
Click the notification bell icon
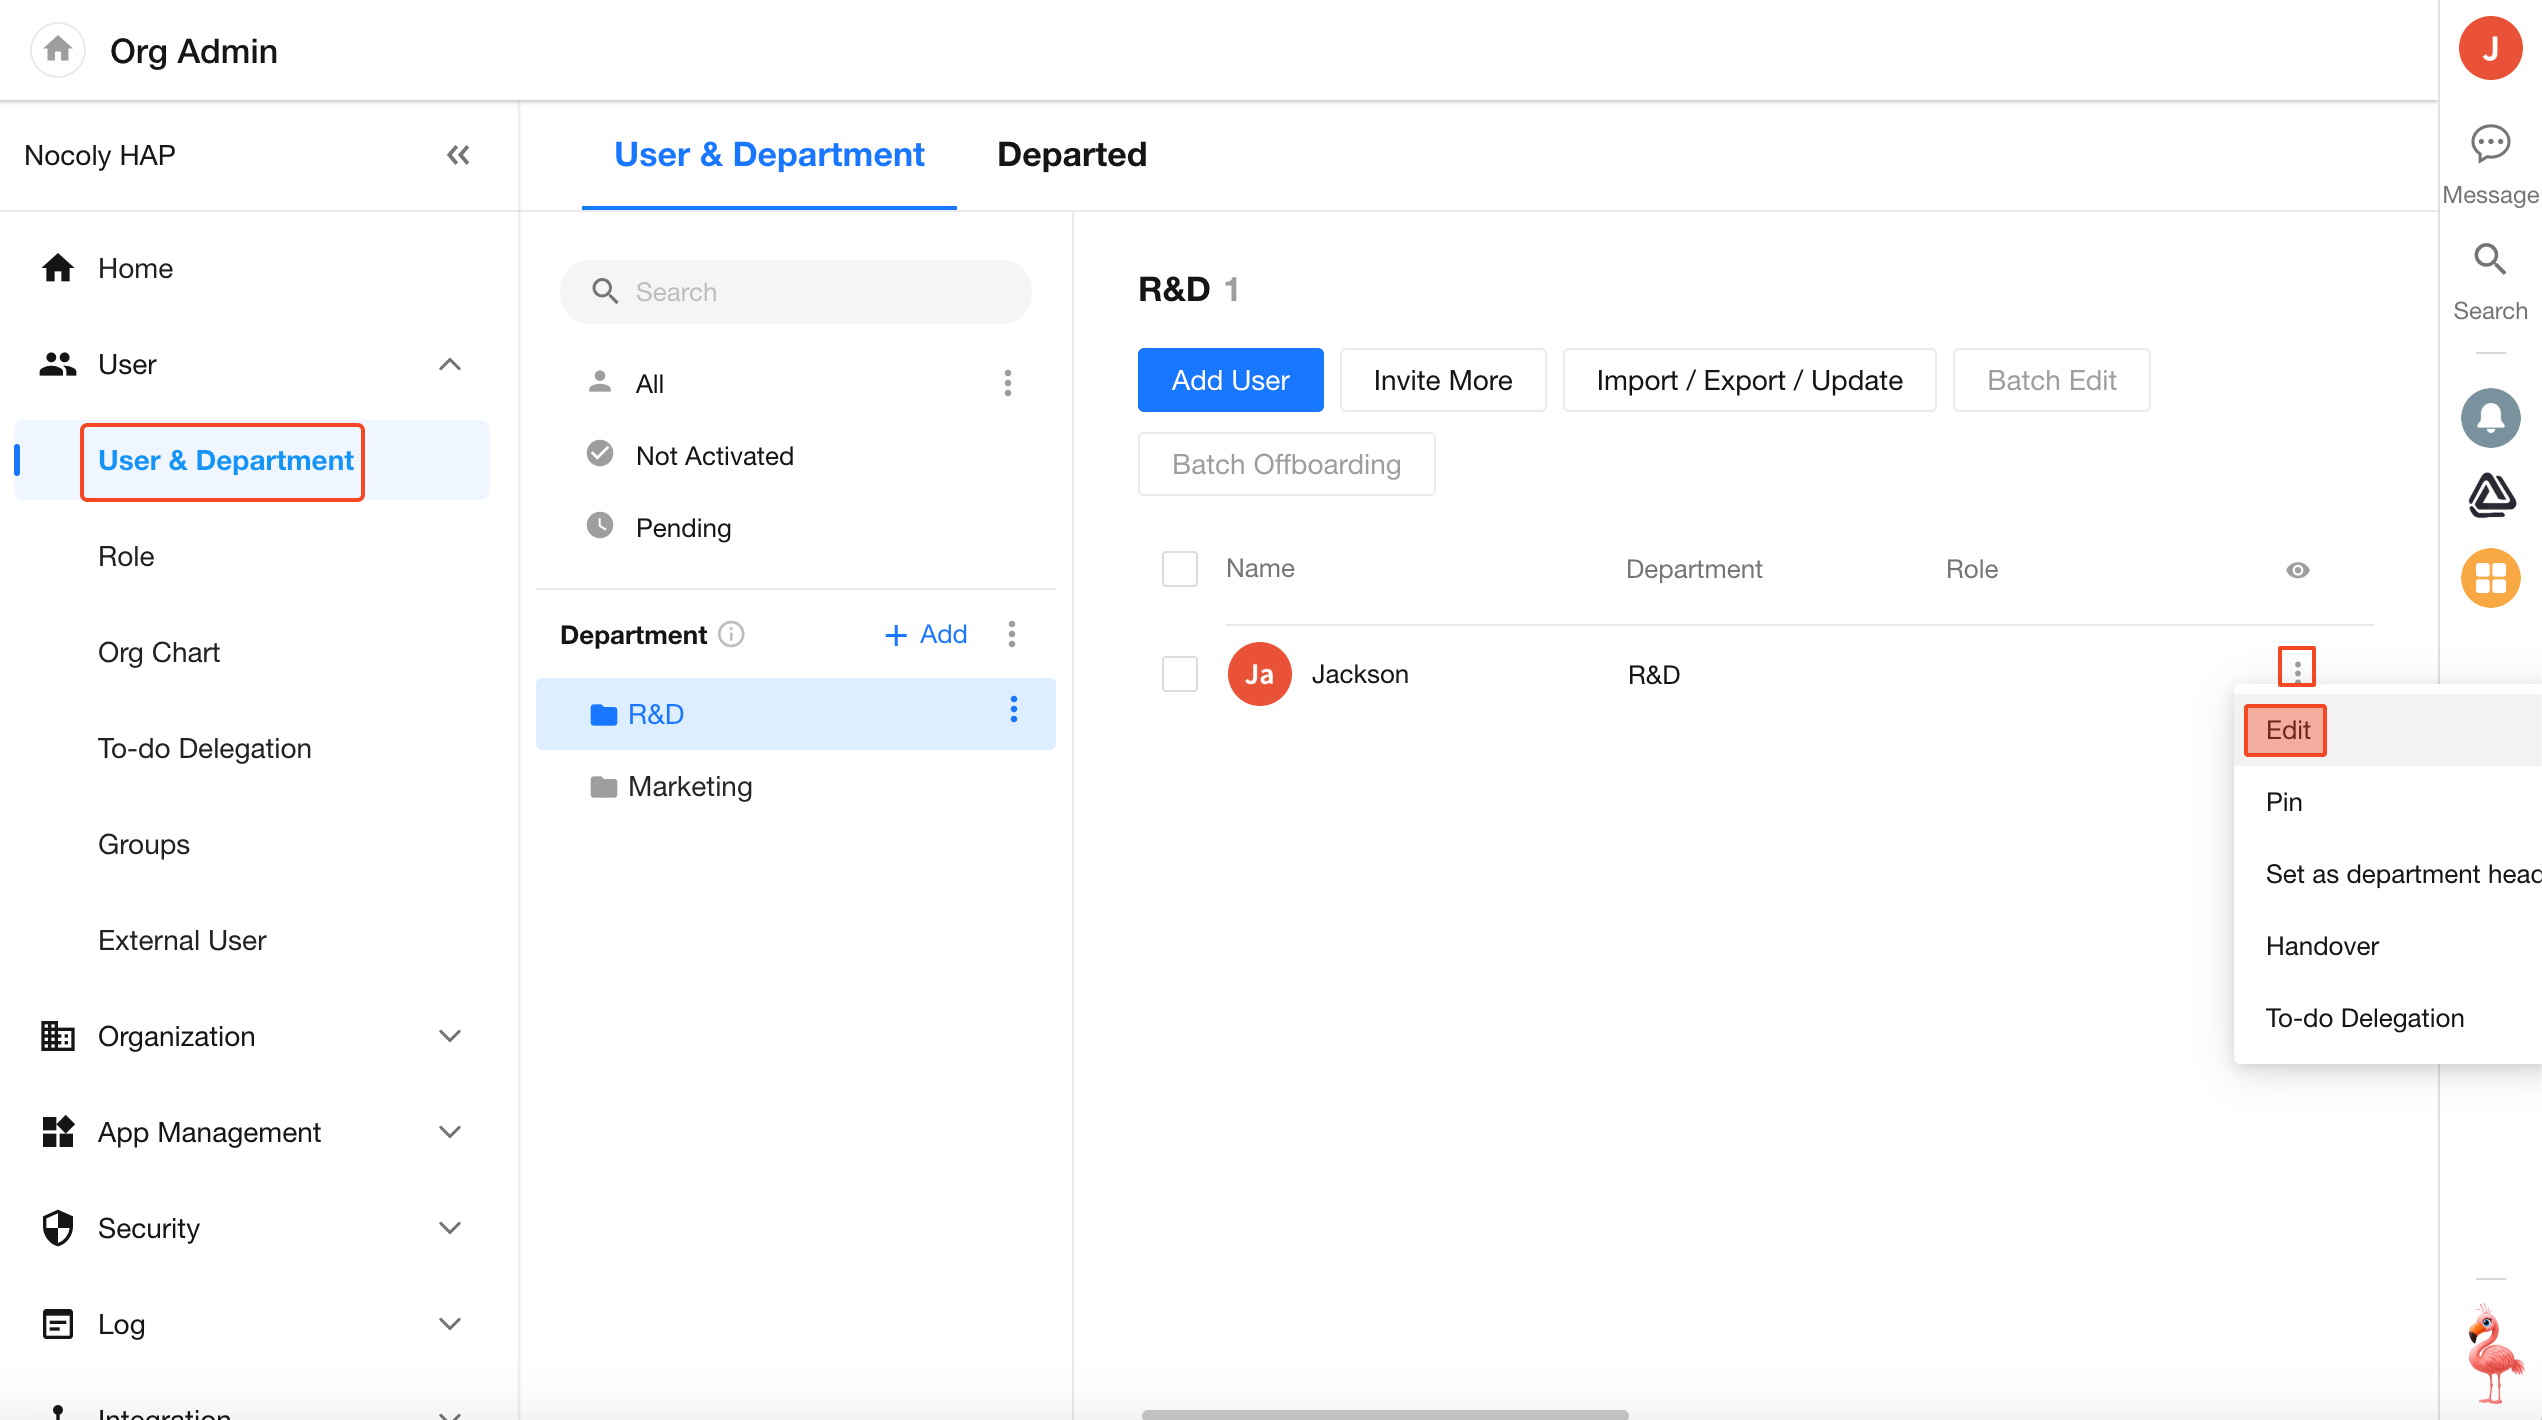[x=2490, y=418]
